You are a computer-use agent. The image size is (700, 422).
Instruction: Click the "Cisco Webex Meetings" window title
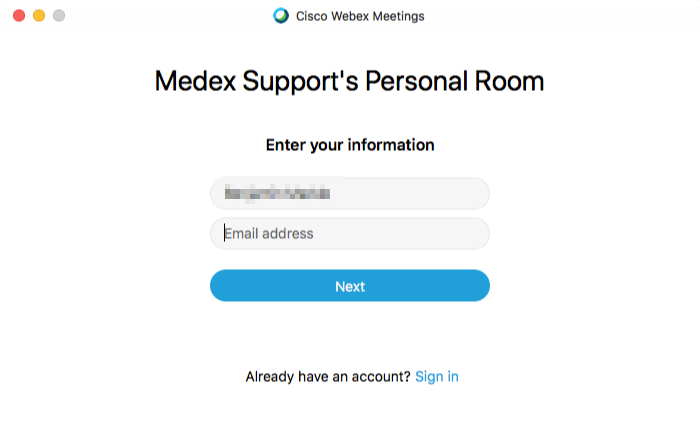pos(360,16)
